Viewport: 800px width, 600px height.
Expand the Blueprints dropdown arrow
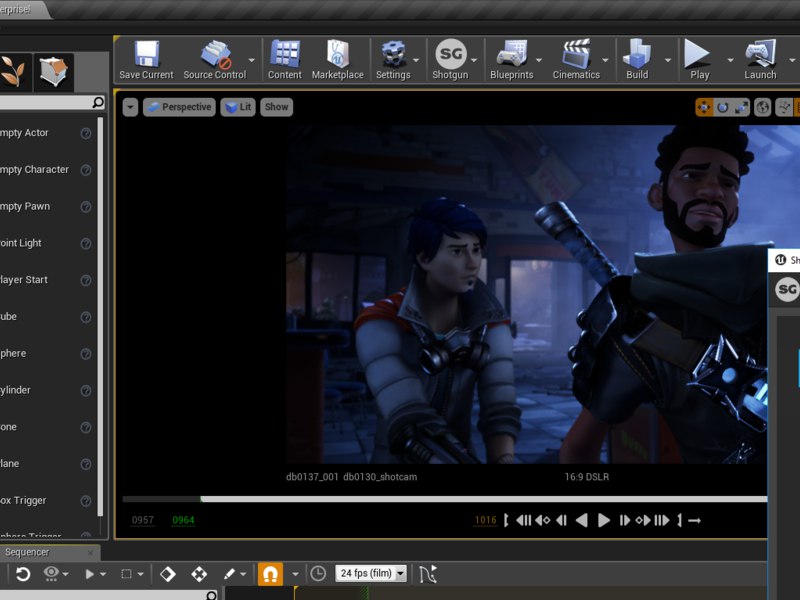click(x=539, y=60)
